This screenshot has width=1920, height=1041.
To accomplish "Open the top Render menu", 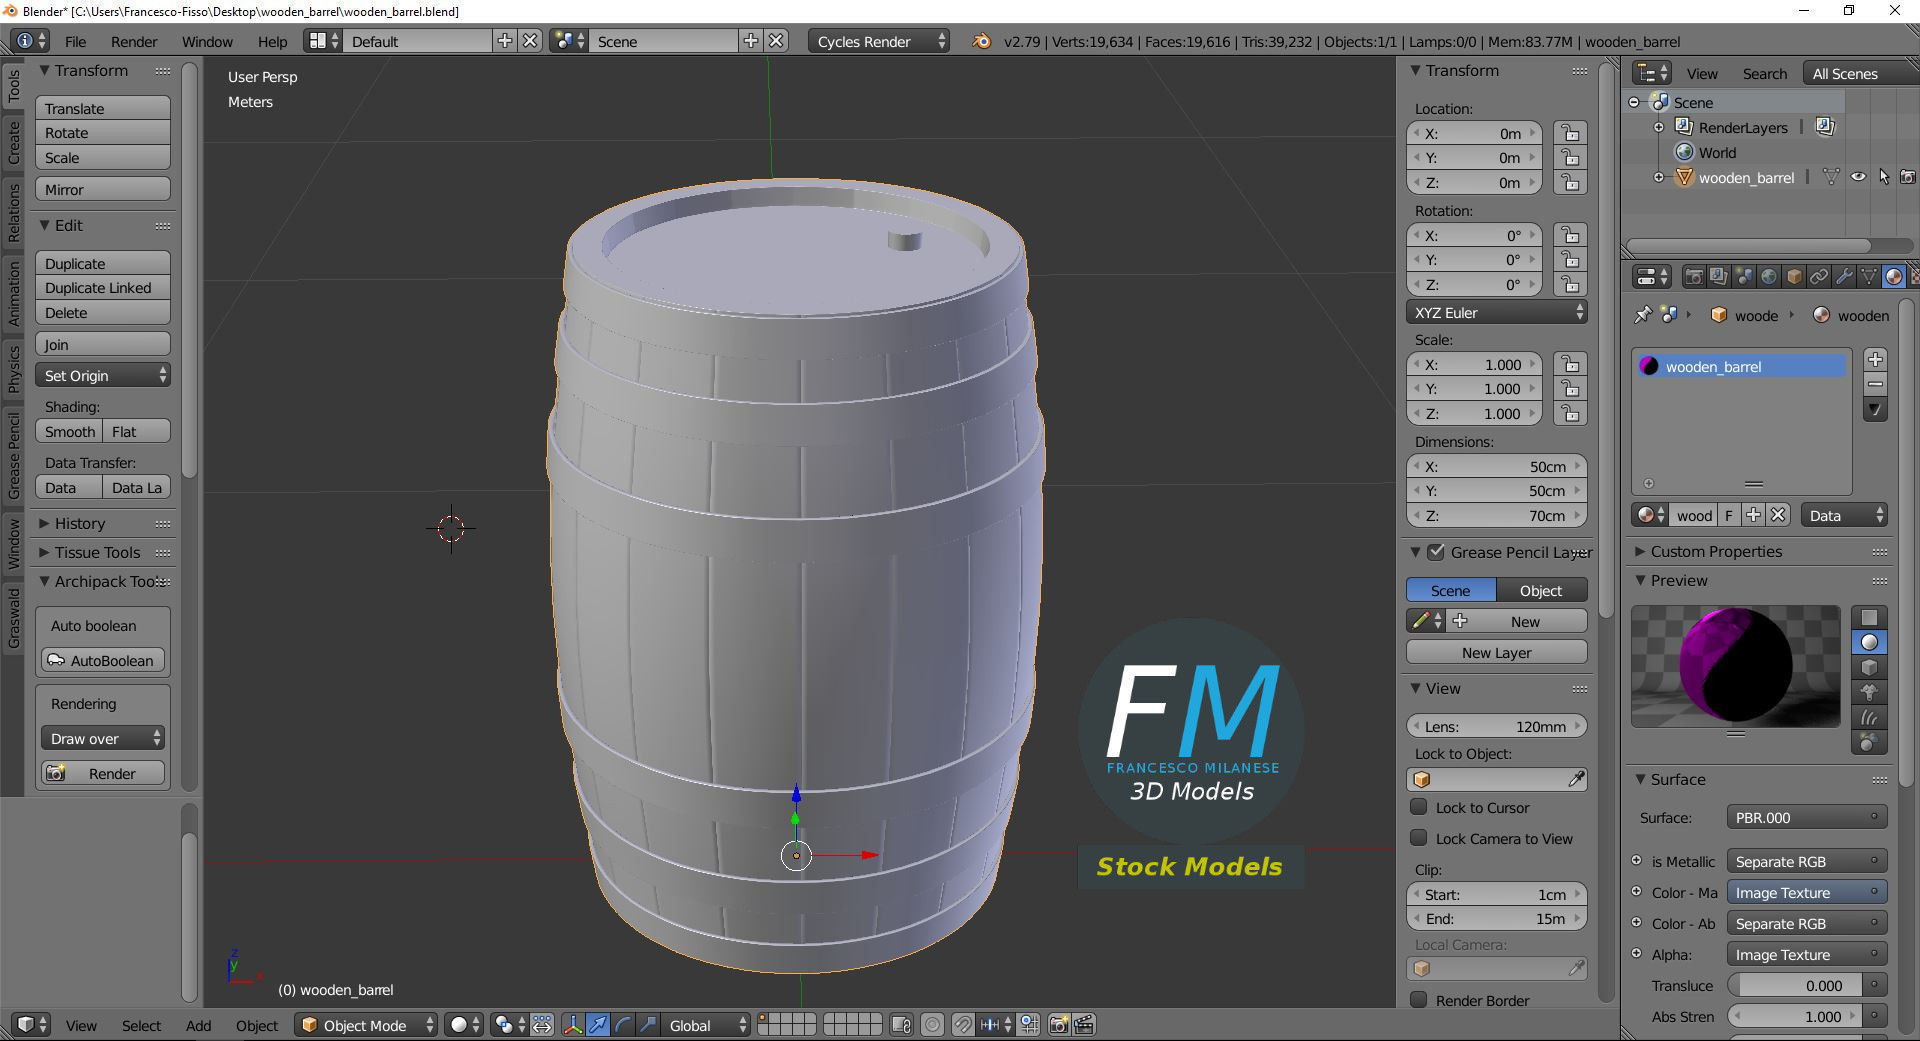I will pos(134,41).
